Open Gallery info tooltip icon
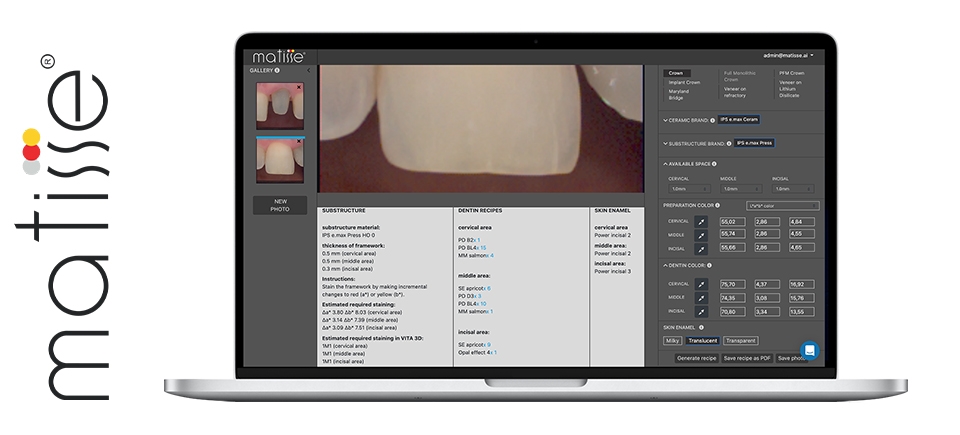 click(x=277, y=70)
